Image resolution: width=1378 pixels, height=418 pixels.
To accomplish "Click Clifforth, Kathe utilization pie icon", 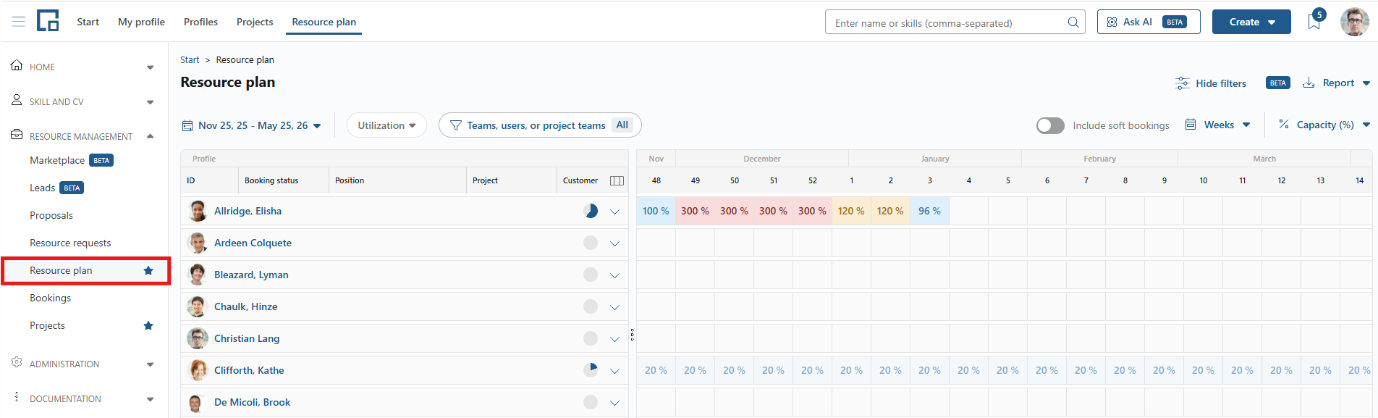I will coord(590,370).
